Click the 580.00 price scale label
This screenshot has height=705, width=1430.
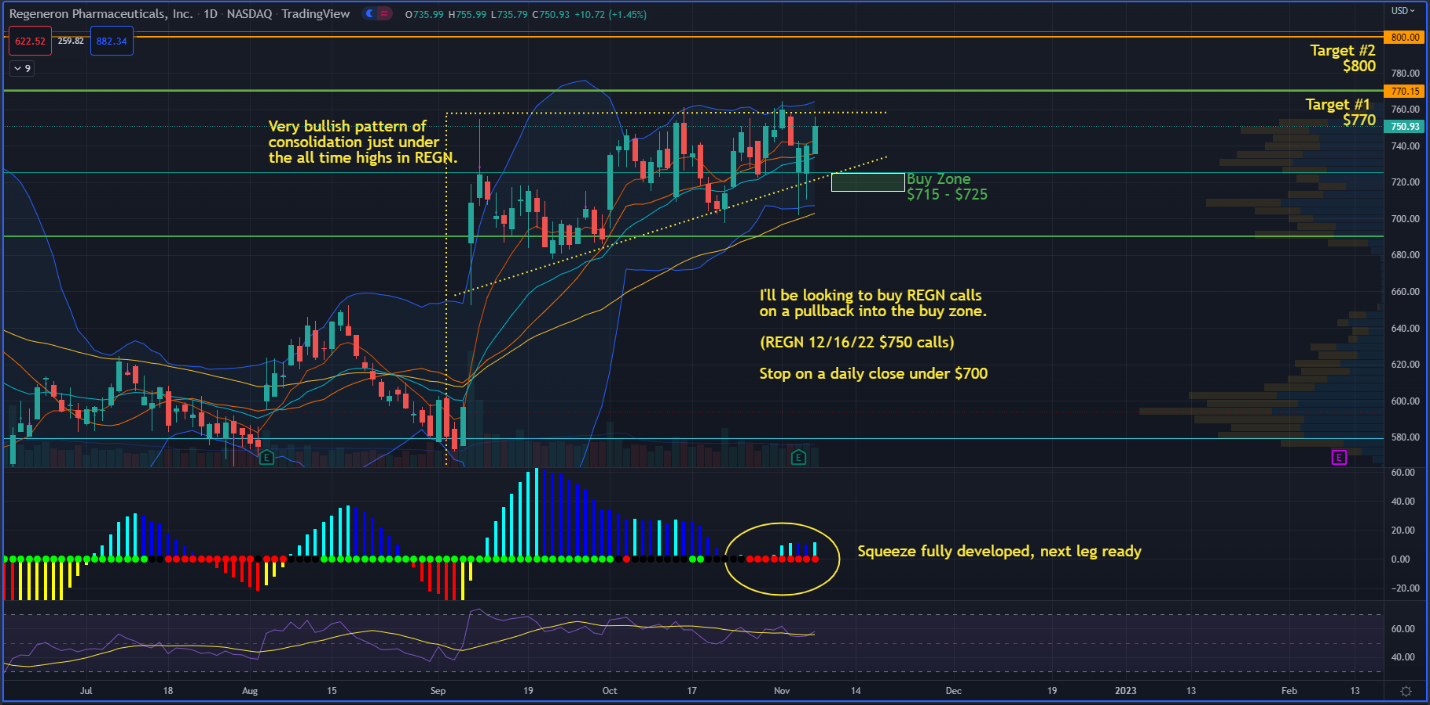pos(1405,437)
